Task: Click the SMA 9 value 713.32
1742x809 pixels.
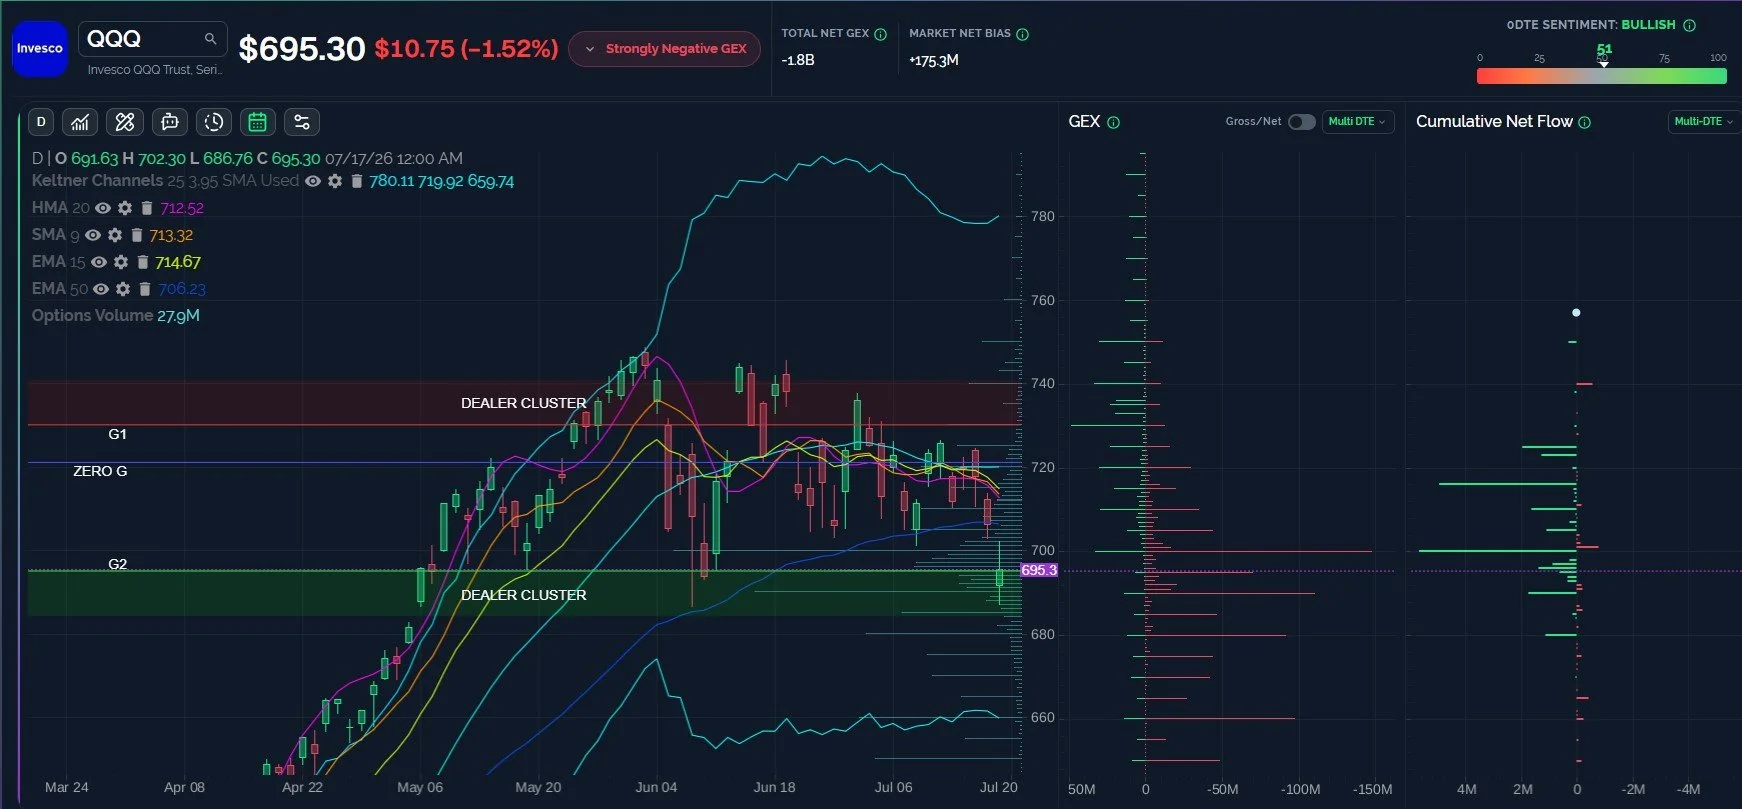Action: [x=171, y=235]
